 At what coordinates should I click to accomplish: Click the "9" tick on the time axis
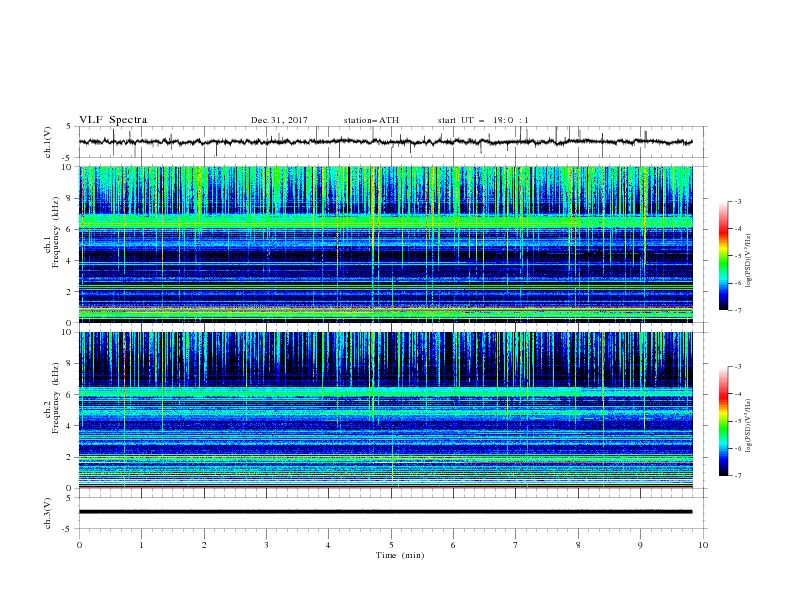click(640, 545)
